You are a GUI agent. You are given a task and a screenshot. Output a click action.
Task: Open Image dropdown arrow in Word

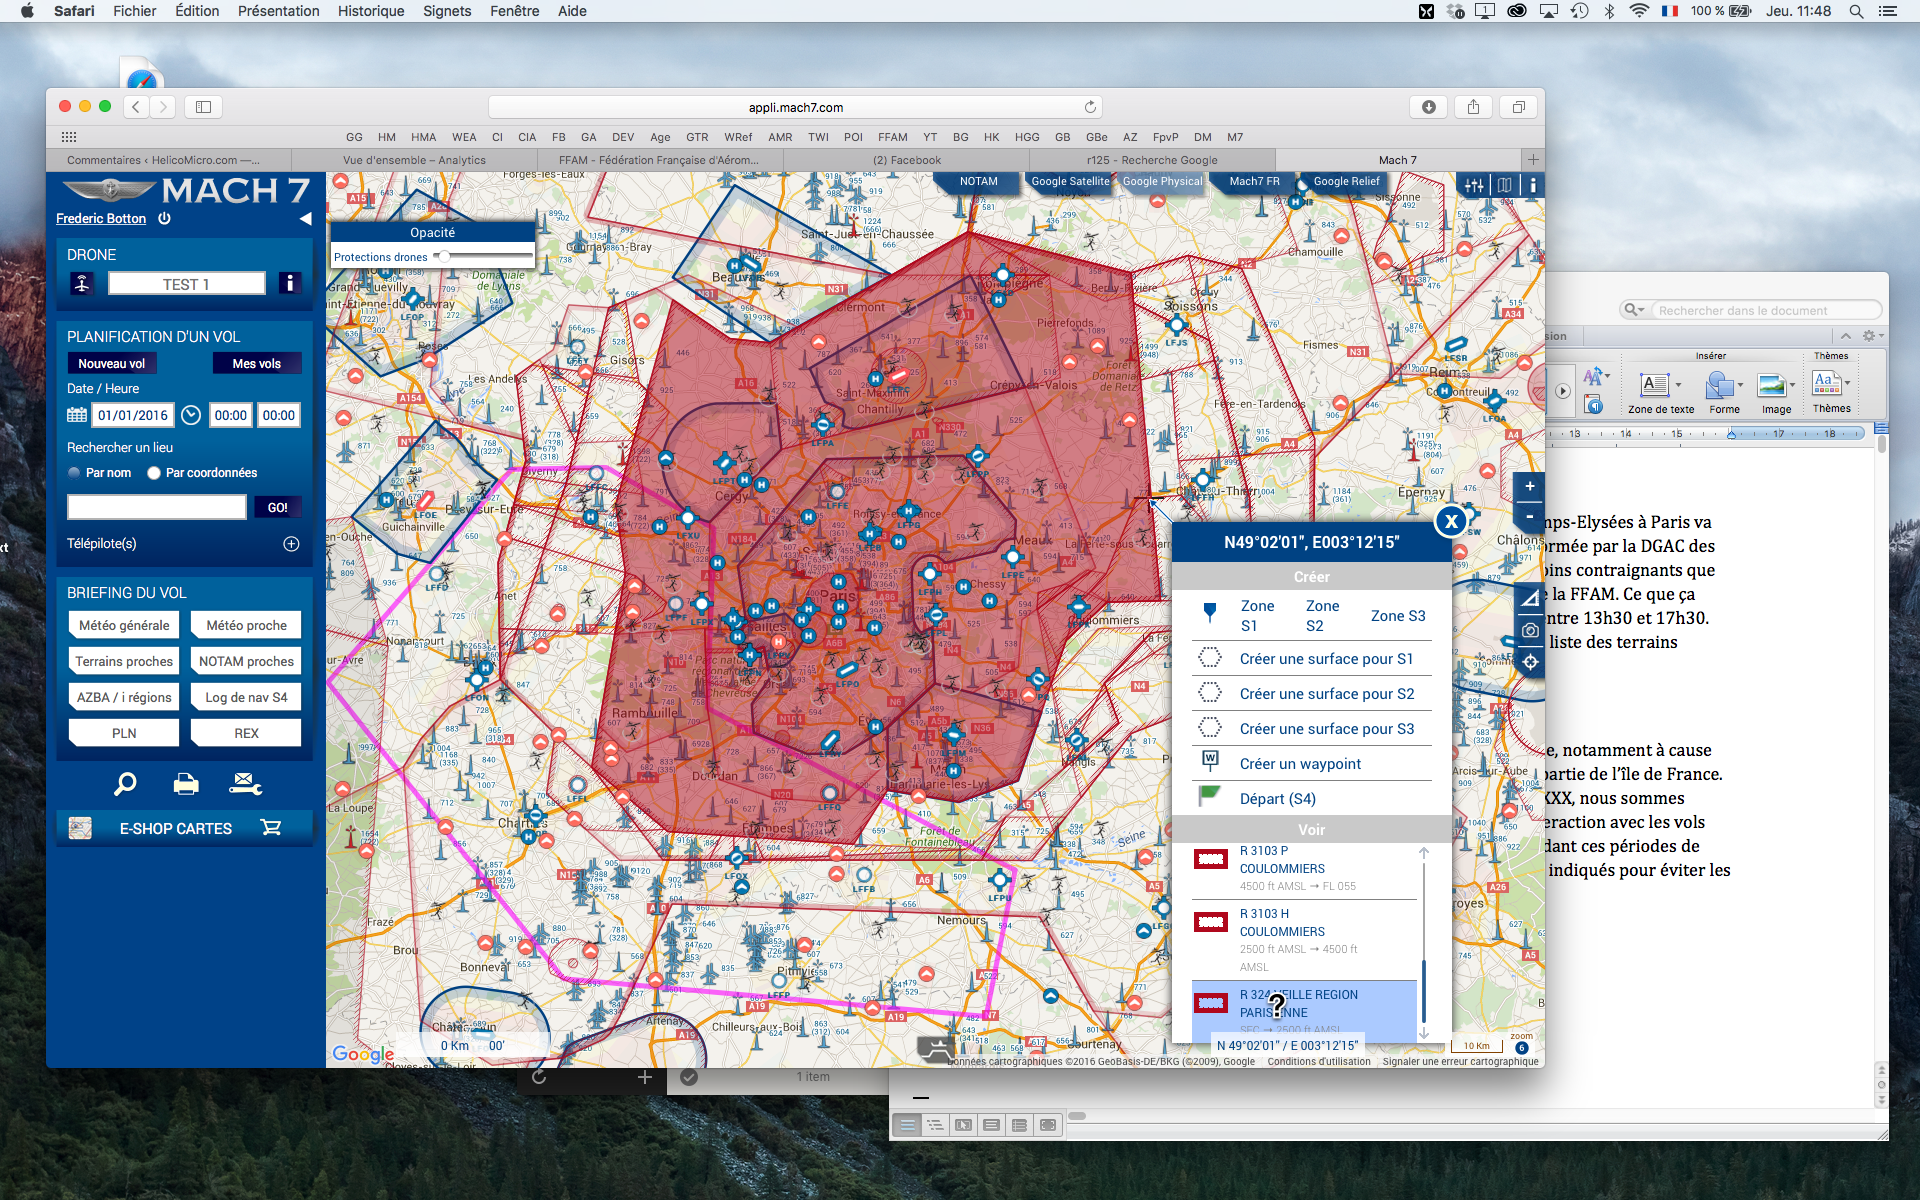(x=1793, y=385)
